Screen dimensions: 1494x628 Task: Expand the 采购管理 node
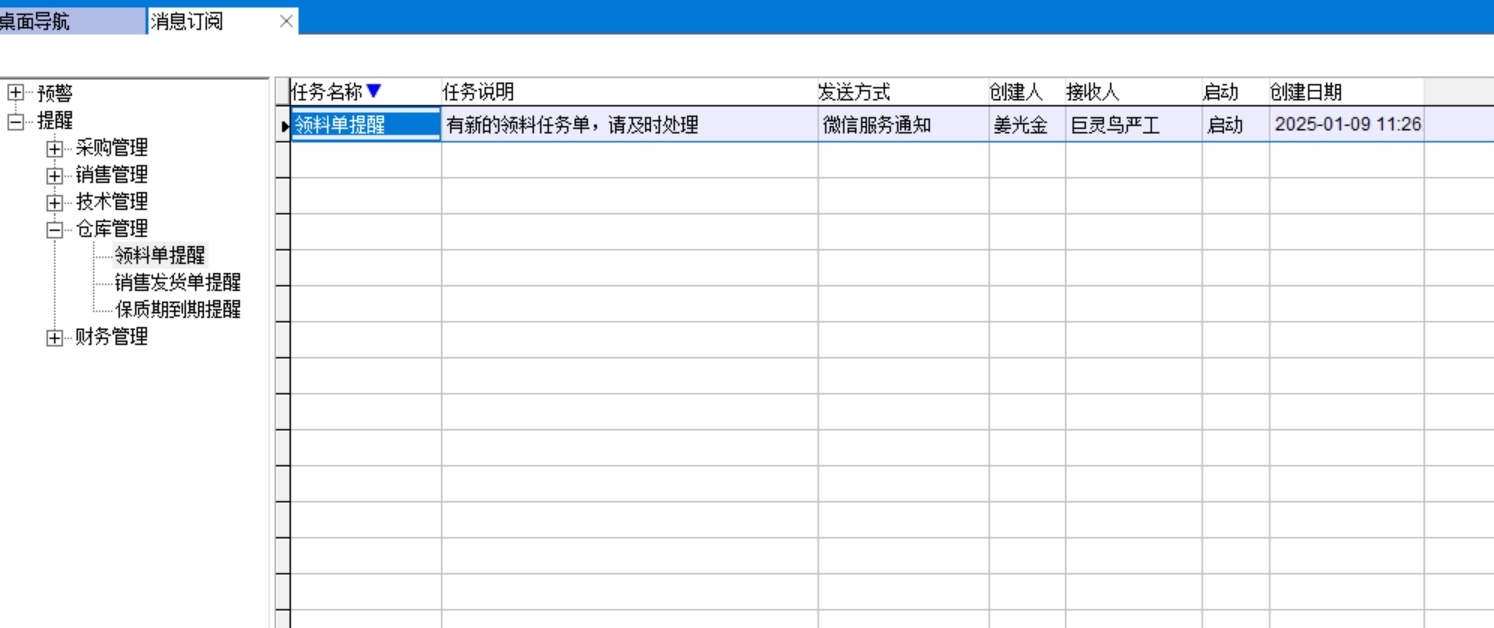pyautogui.click(x=54, y=149)
